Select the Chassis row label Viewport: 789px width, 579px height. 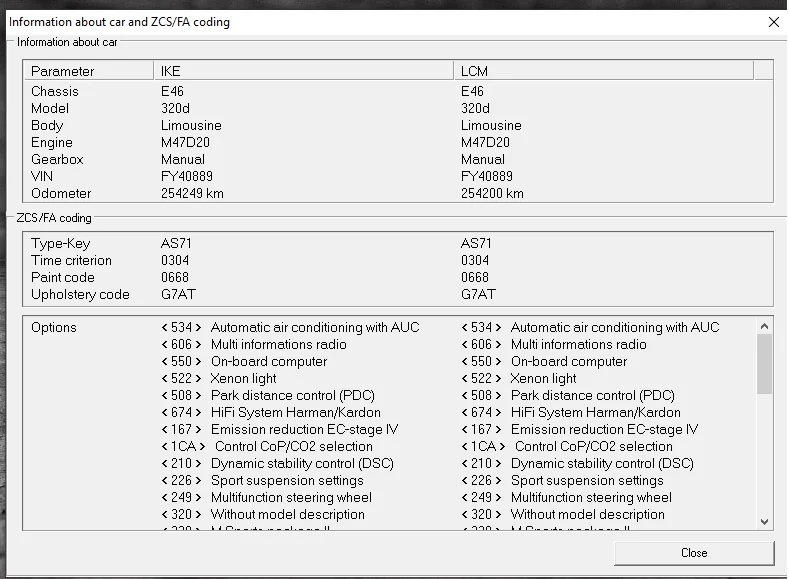click(x=55, y=92)
